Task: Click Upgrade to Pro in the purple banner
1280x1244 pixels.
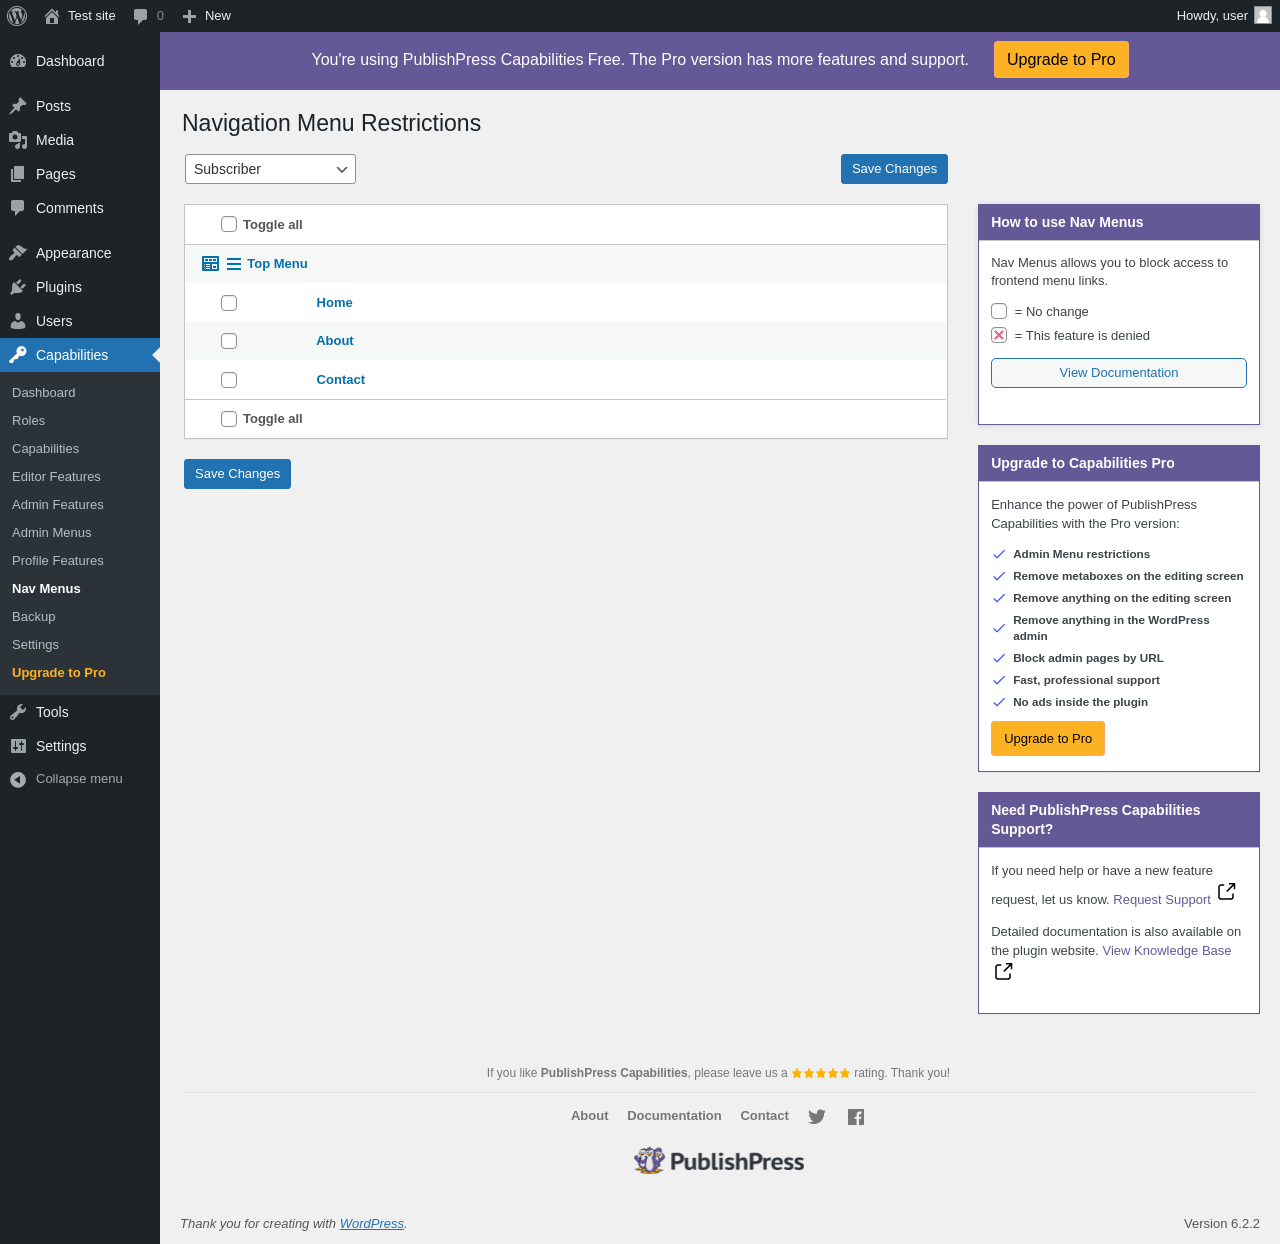Action: pyautogui.click(x=1061, y=59)
